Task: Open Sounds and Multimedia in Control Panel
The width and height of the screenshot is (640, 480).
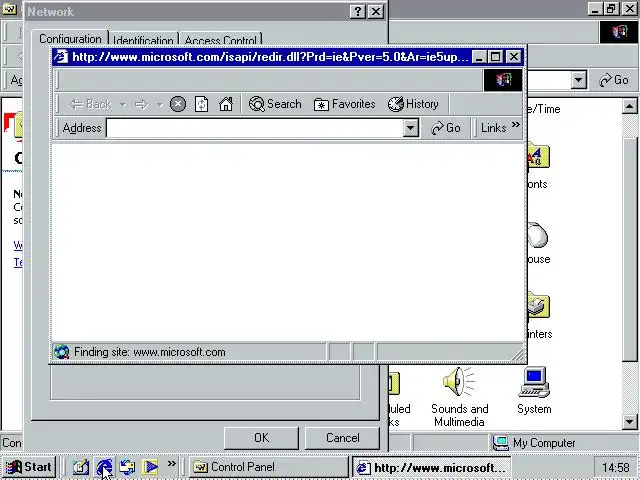Action: [x=459, y=396]
